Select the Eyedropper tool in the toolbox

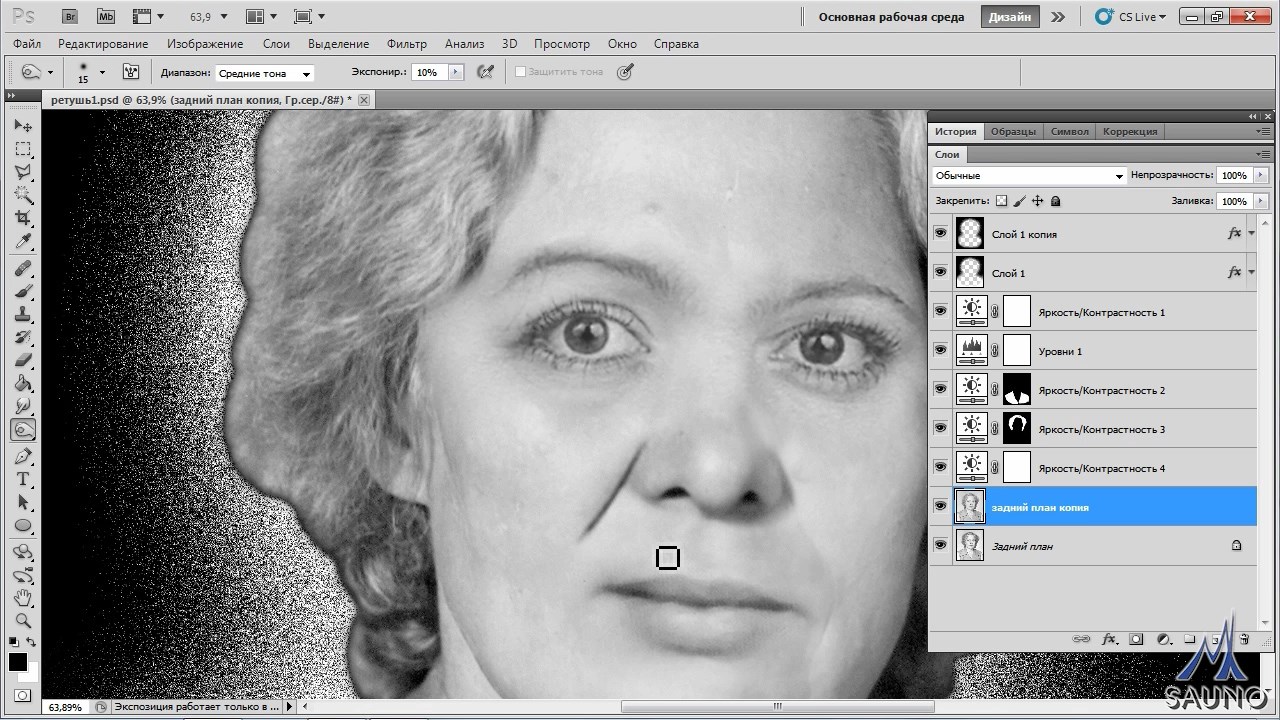(x=22, y=242)
